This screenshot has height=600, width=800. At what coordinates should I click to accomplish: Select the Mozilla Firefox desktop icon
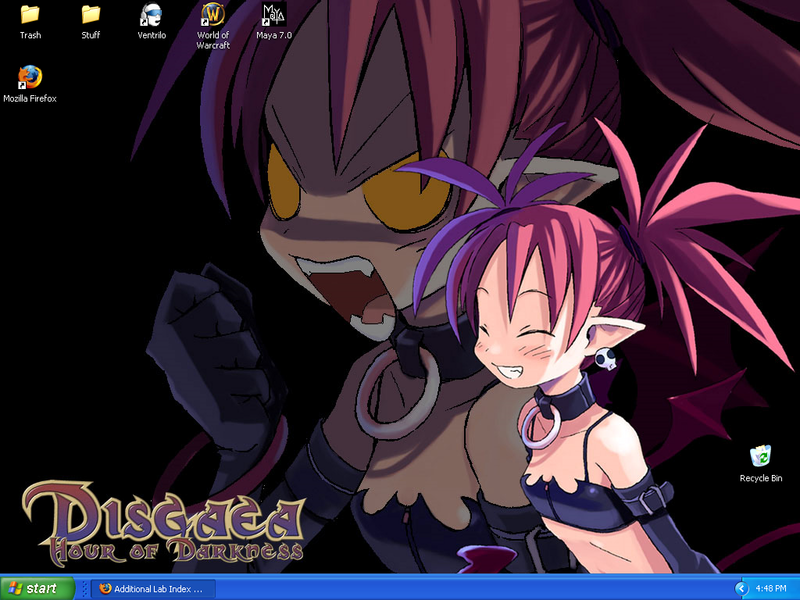pyautogui.click(x=30, y=78)
